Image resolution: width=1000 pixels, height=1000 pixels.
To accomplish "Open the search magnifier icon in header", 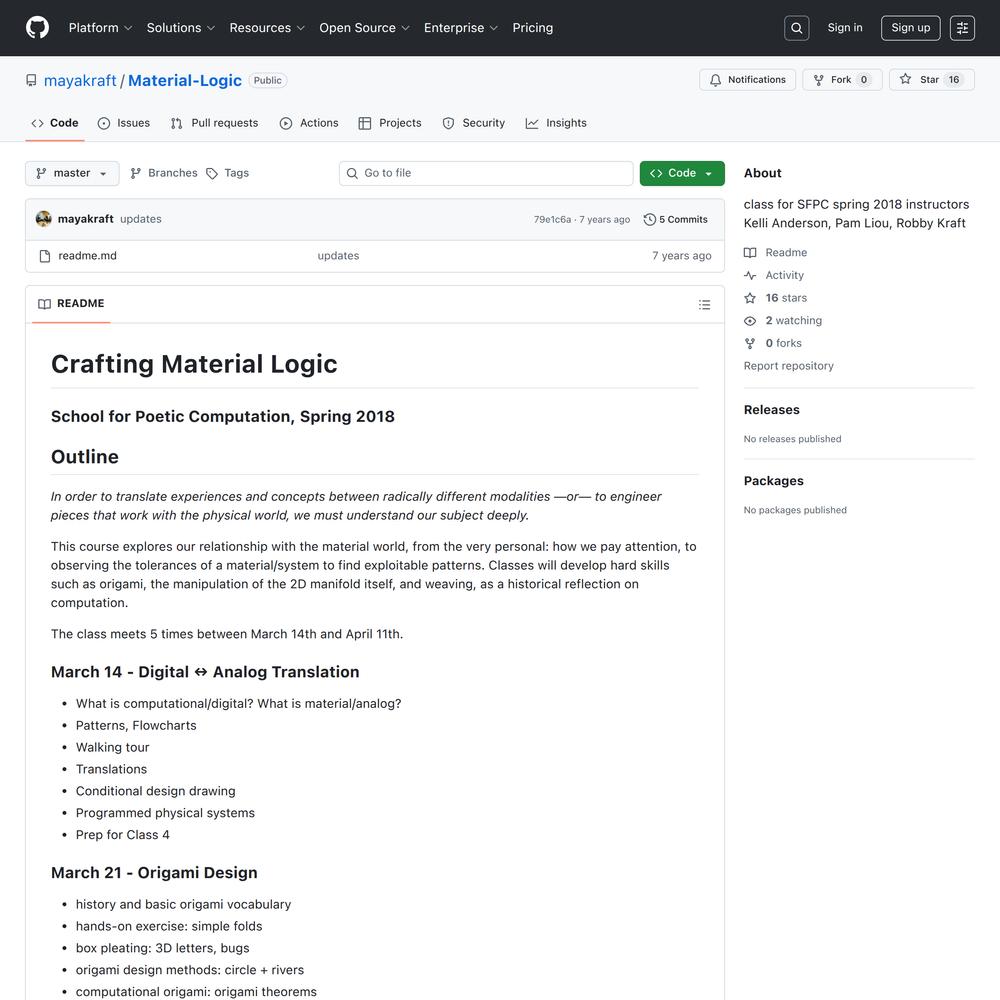I will click(x=796, y=28).
